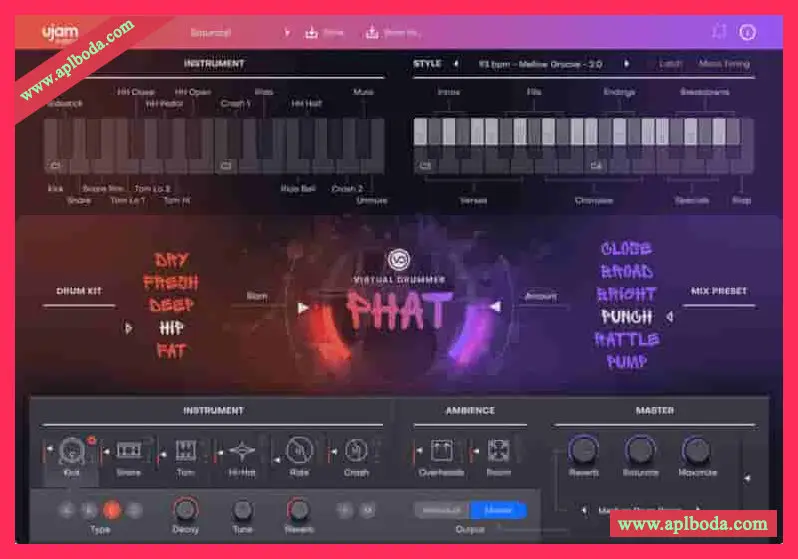
Task: Click the Tune knob
Action: (242, 510)
